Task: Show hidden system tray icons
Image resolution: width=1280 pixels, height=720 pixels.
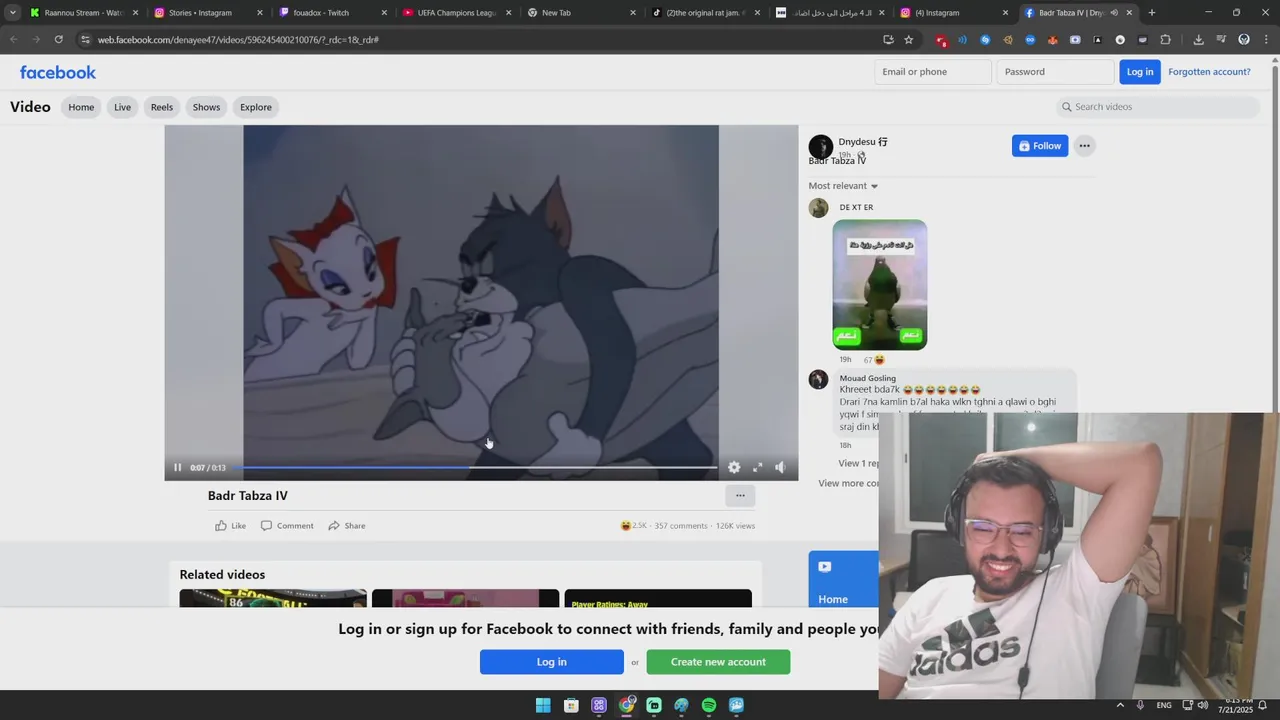Action: (x=1120, y=705)
